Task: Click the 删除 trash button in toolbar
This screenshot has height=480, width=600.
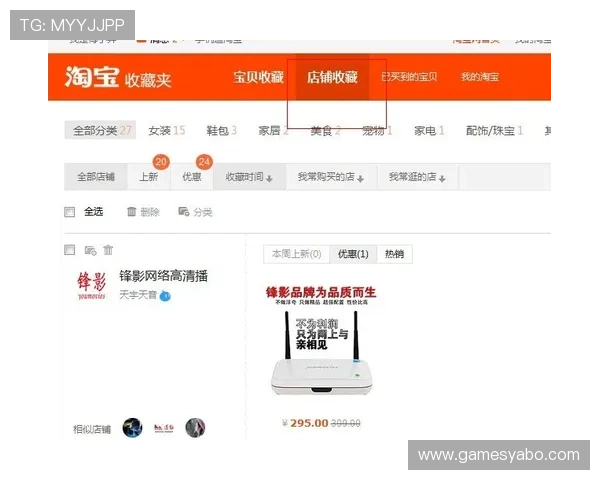Action: (143, 212)
